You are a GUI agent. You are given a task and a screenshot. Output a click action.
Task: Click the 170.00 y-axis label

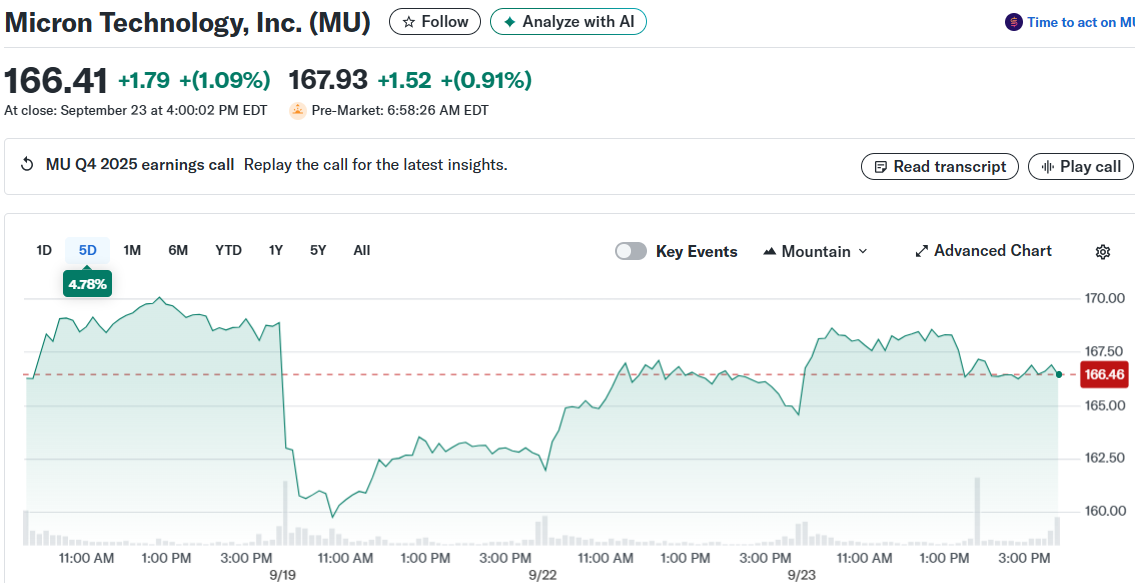coord(1103,298)
